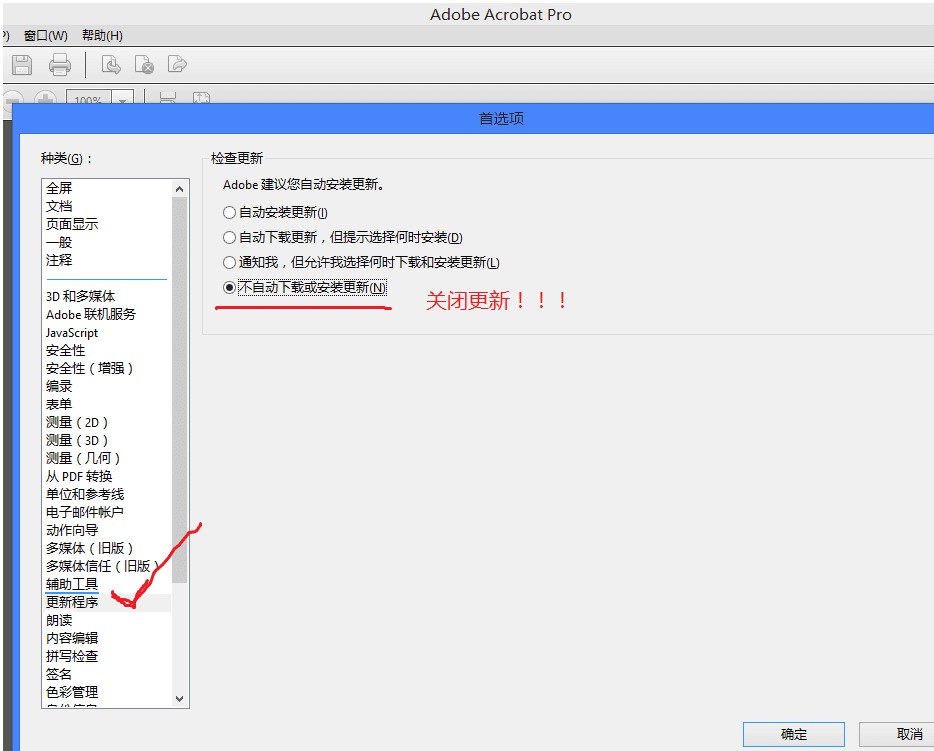
Task: Select the 全屏 category
Action: tap(59, 188)
